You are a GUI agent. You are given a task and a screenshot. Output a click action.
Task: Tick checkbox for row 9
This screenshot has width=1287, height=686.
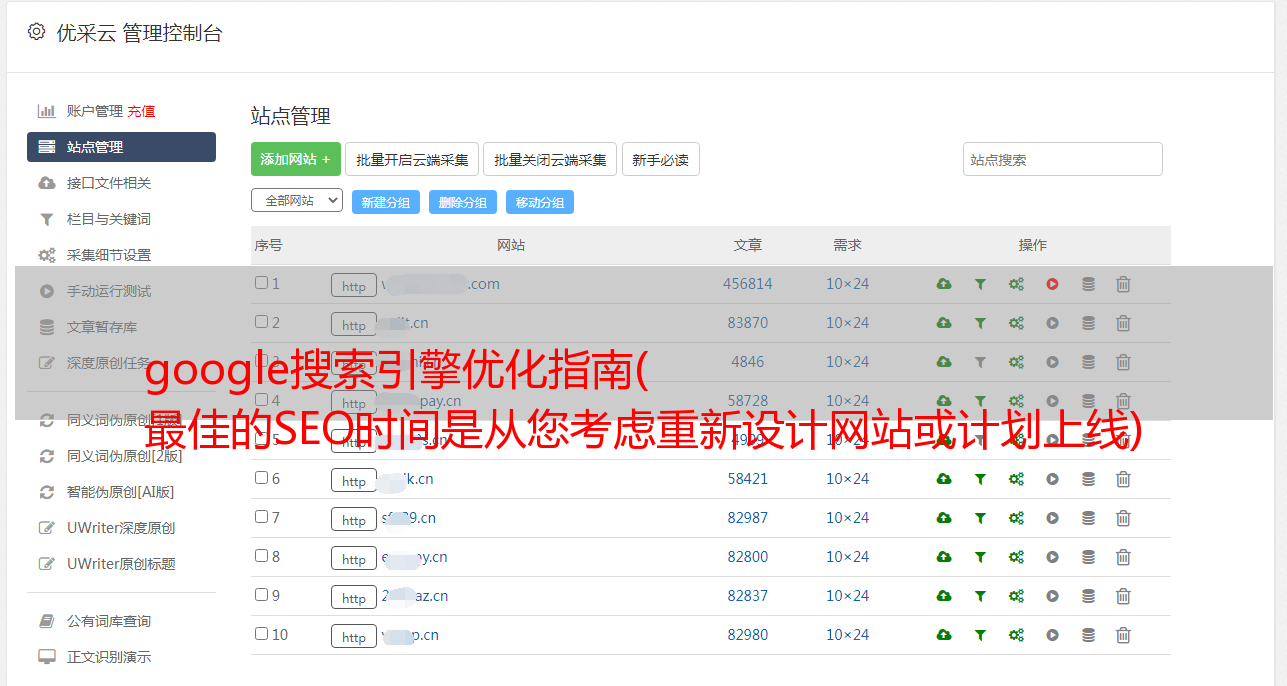(261, 595)
